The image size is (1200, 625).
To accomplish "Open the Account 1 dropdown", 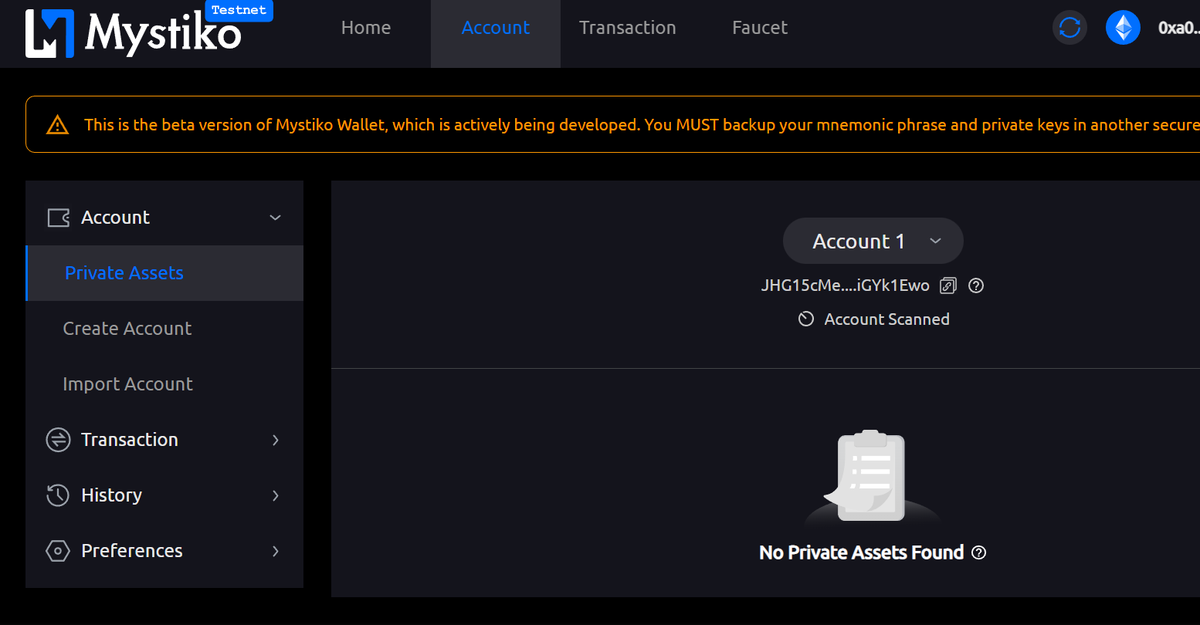I will pyautogui.click(x=873, y=241).
